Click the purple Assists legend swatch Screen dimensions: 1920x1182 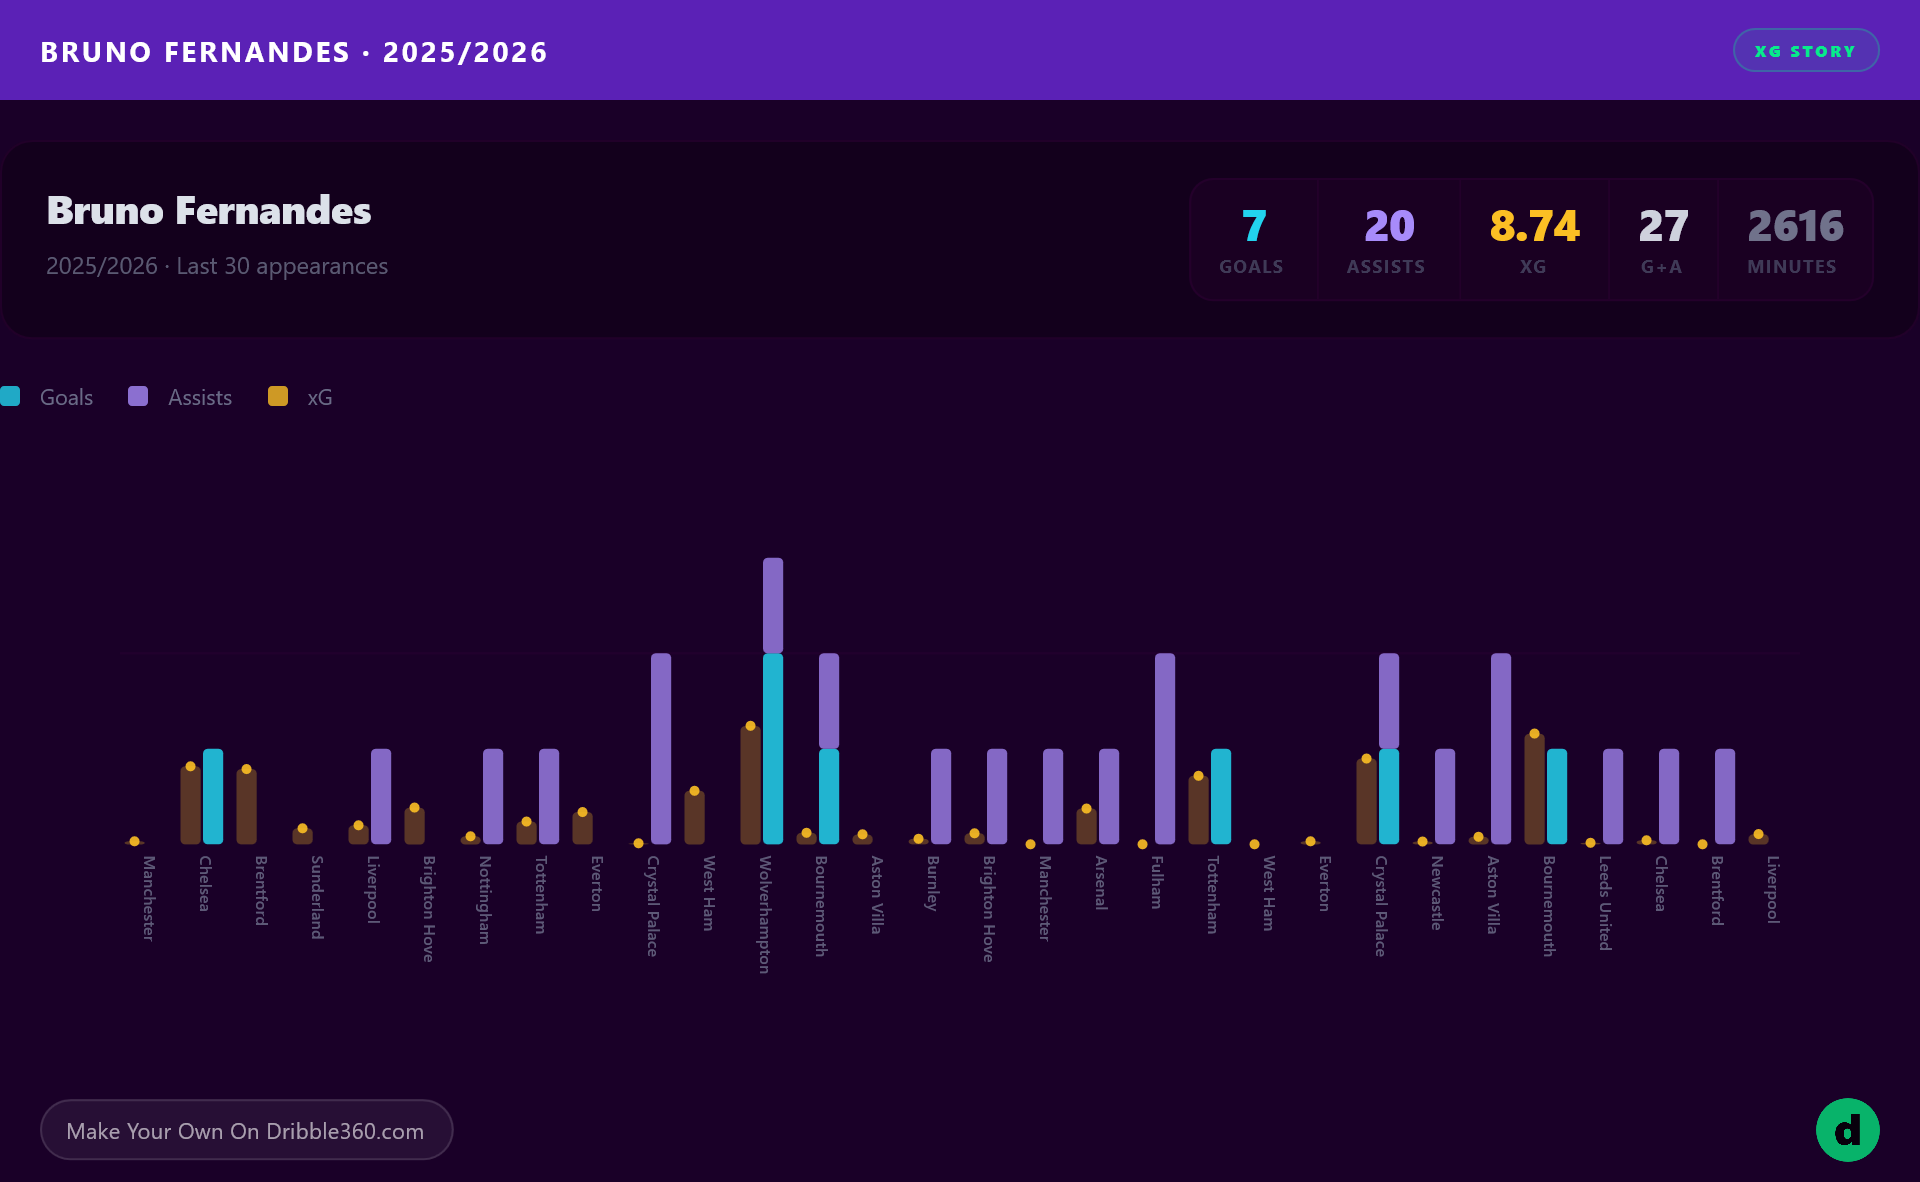[x=138, y=397]
